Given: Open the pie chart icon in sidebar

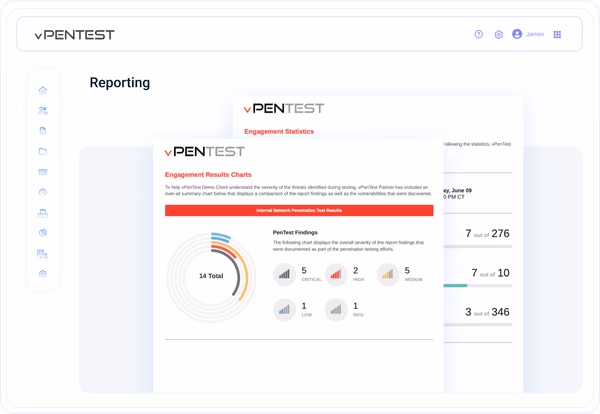Looking at the screenshot, I should 43,233.
